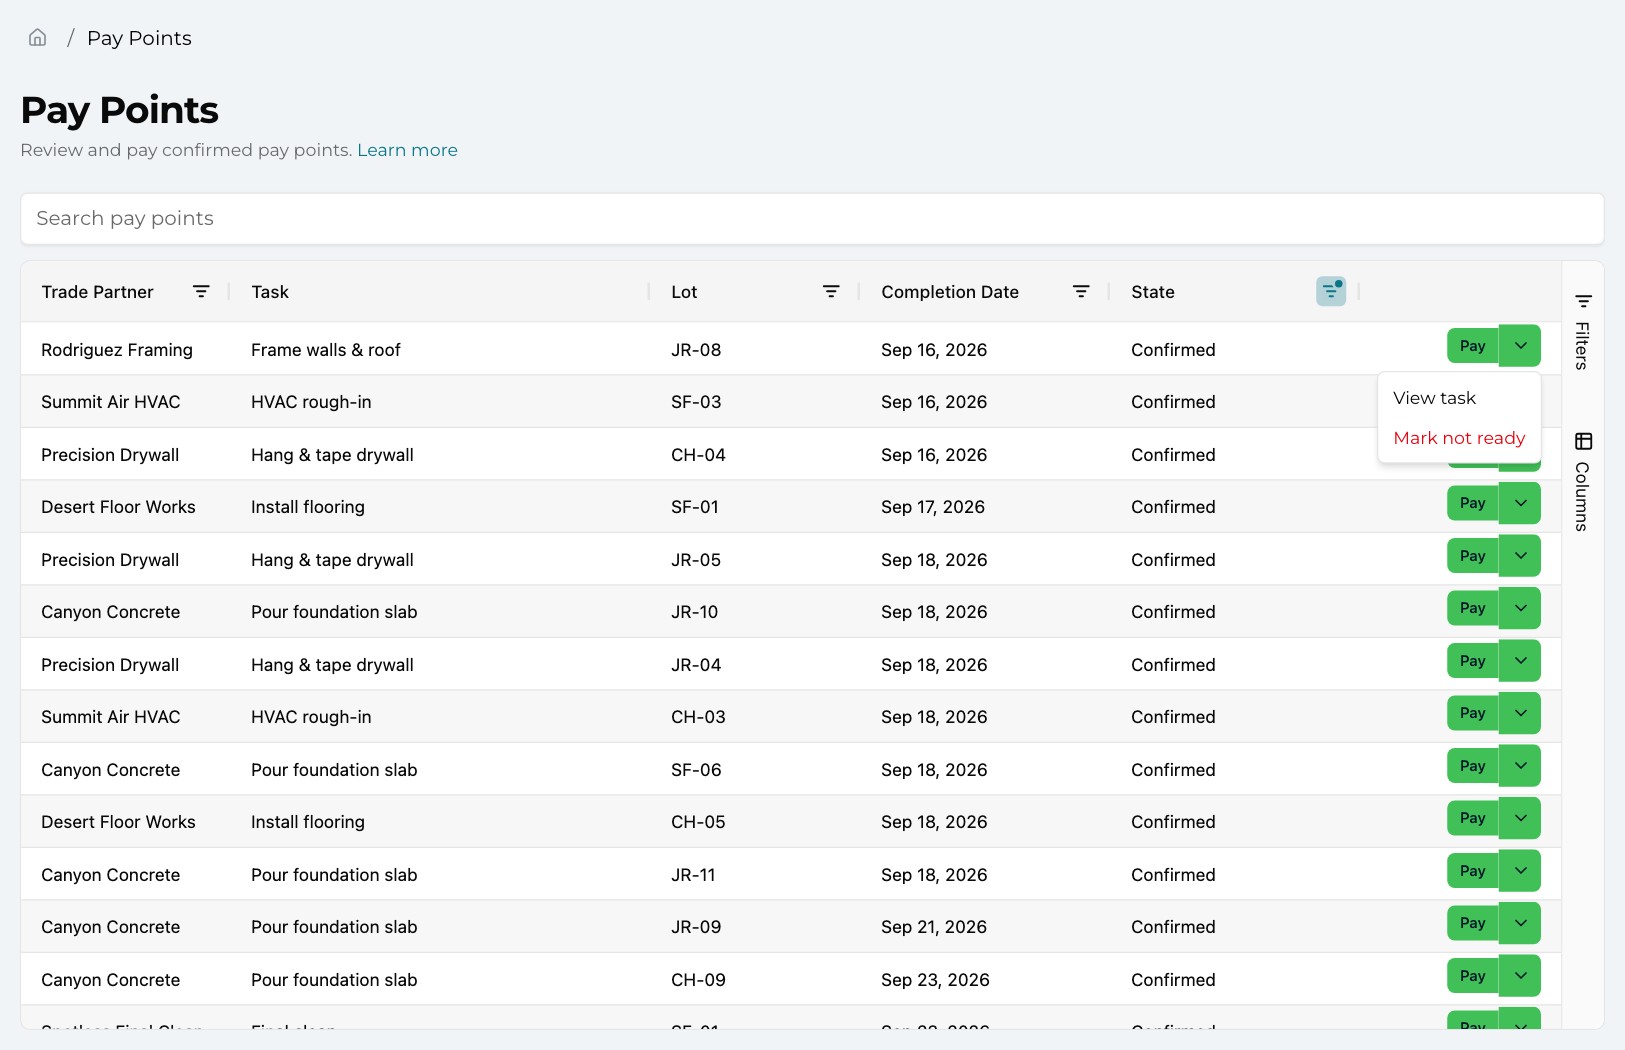
Task: Pay the Rodriguez Framing JR-08 pay point
Action: 1473,346
